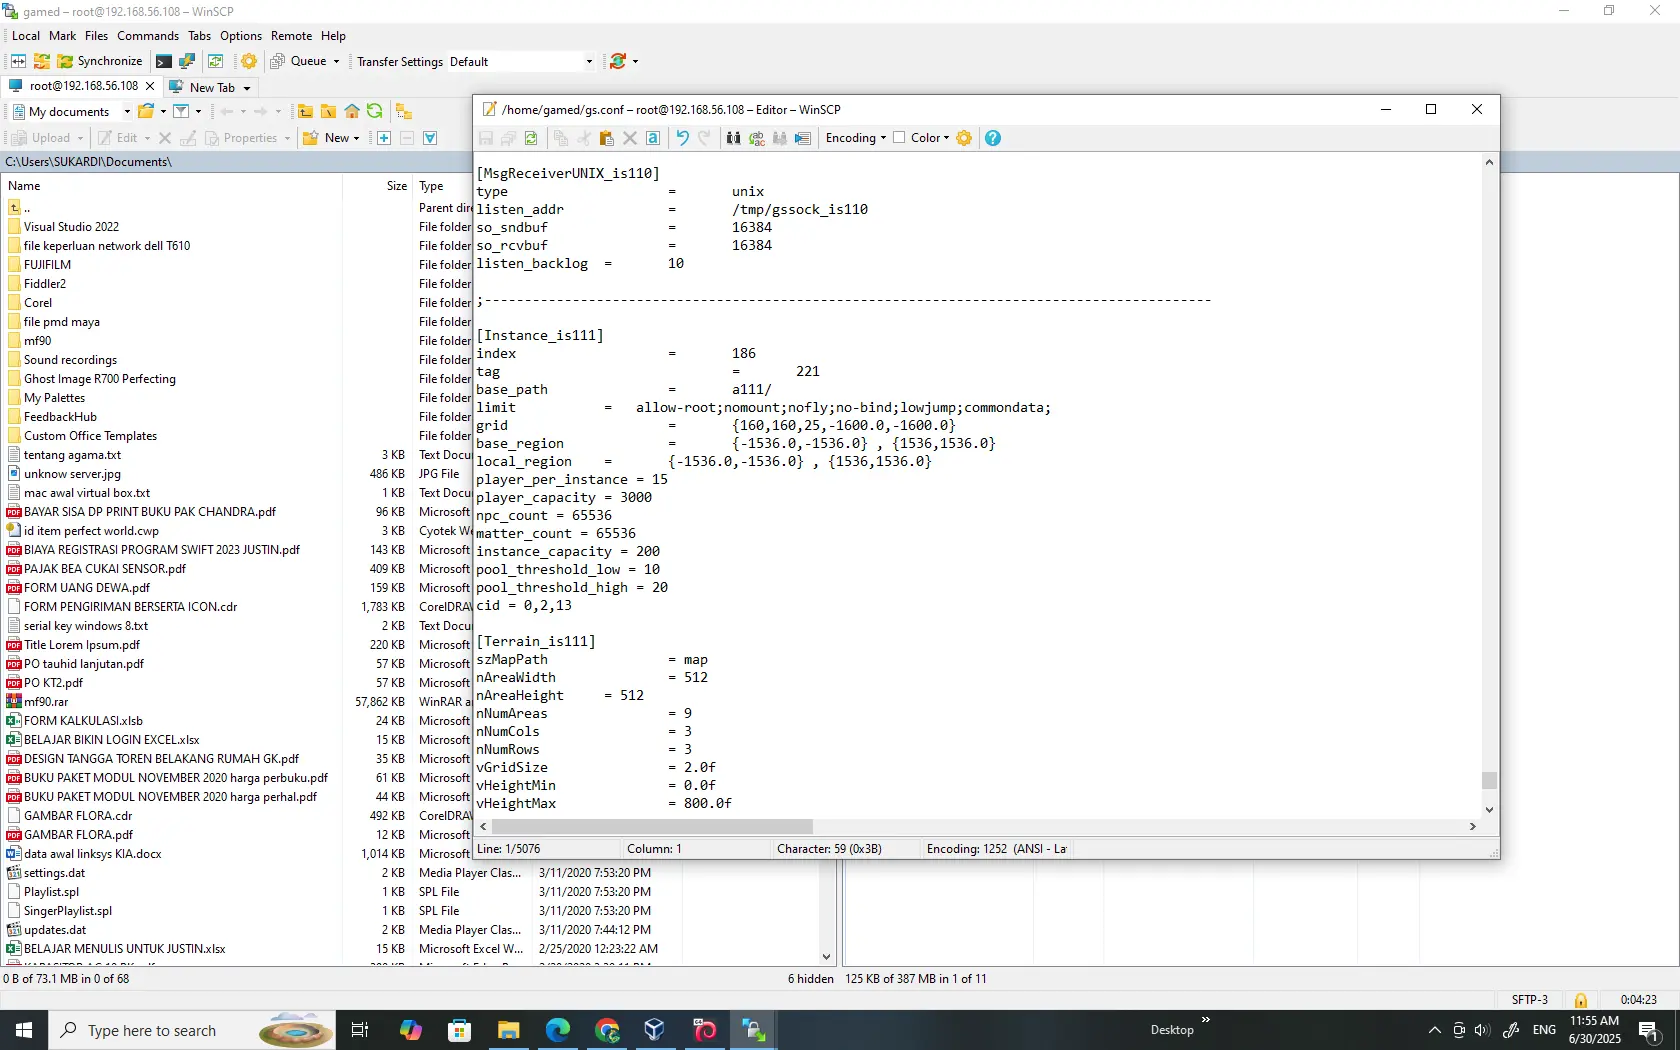Viewport: 1680px width, 1050px height.
Task: Click the editor scroll down arrow
Action: click(1489, 810)
